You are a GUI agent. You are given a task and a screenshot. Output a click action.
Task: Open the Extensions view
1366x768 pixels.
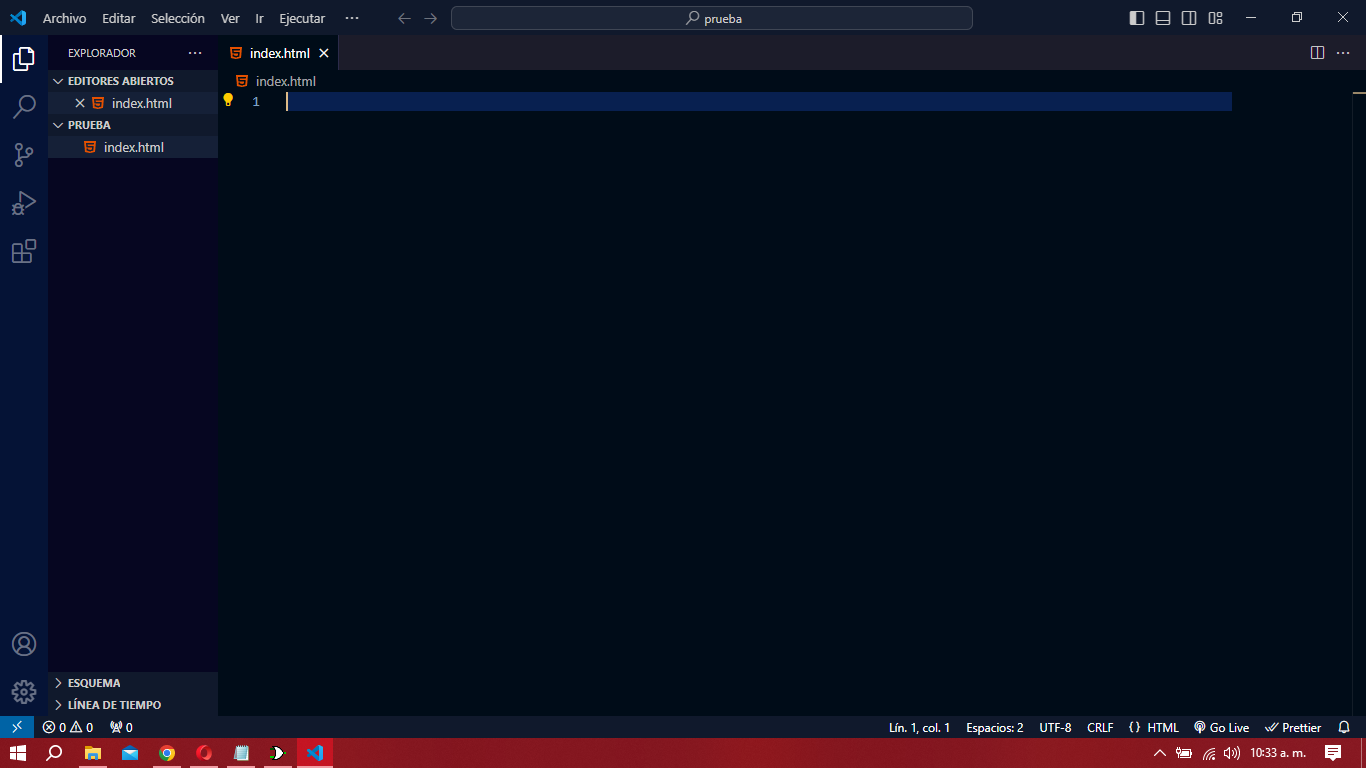[24, 251]
